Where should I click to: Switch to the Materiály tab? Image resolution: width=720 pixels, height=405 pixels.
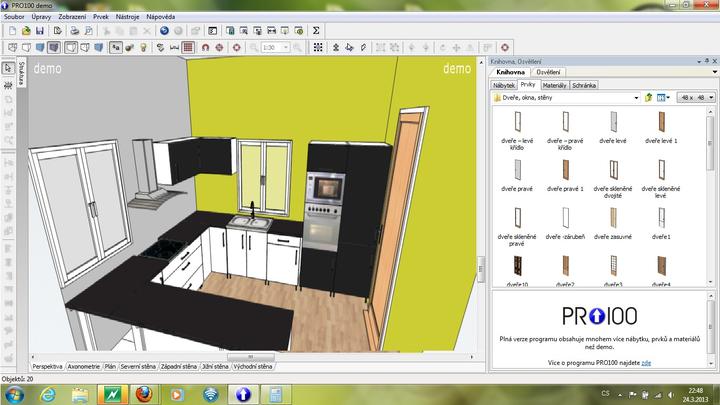coord(555,85)
